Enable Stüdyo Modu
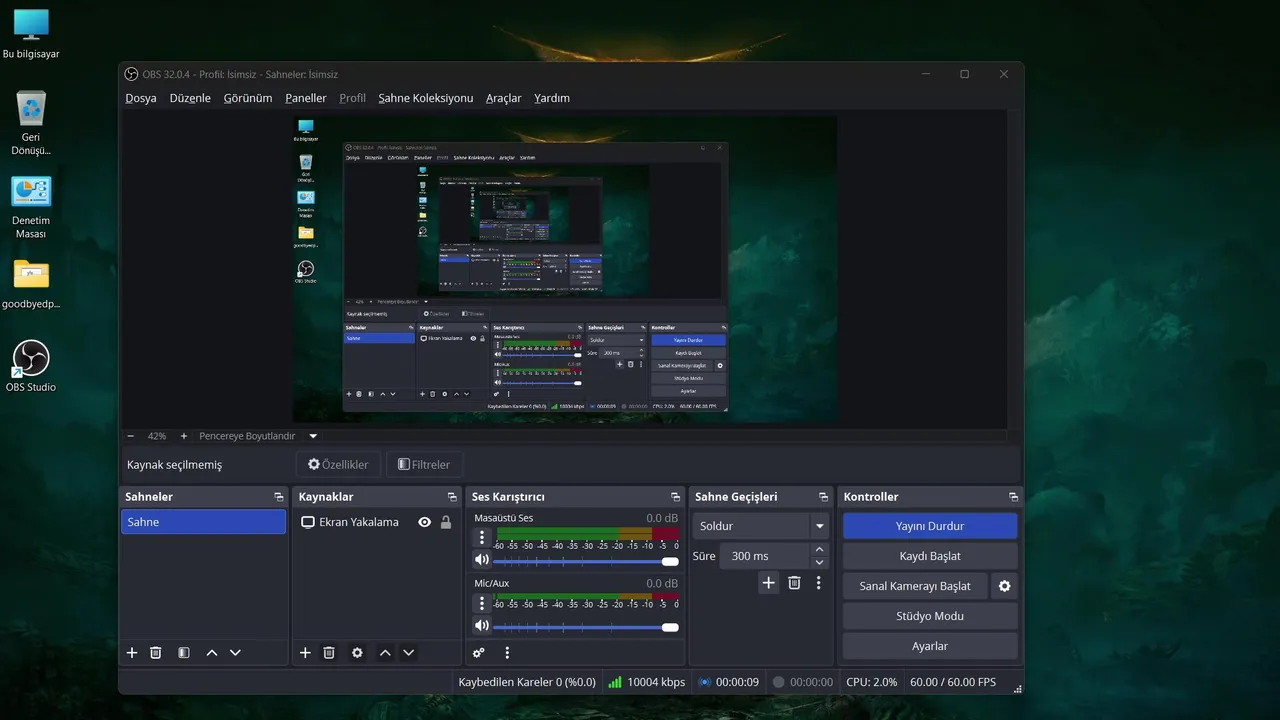Screen dimensions: 1280x720 click(x=930, y=616)
